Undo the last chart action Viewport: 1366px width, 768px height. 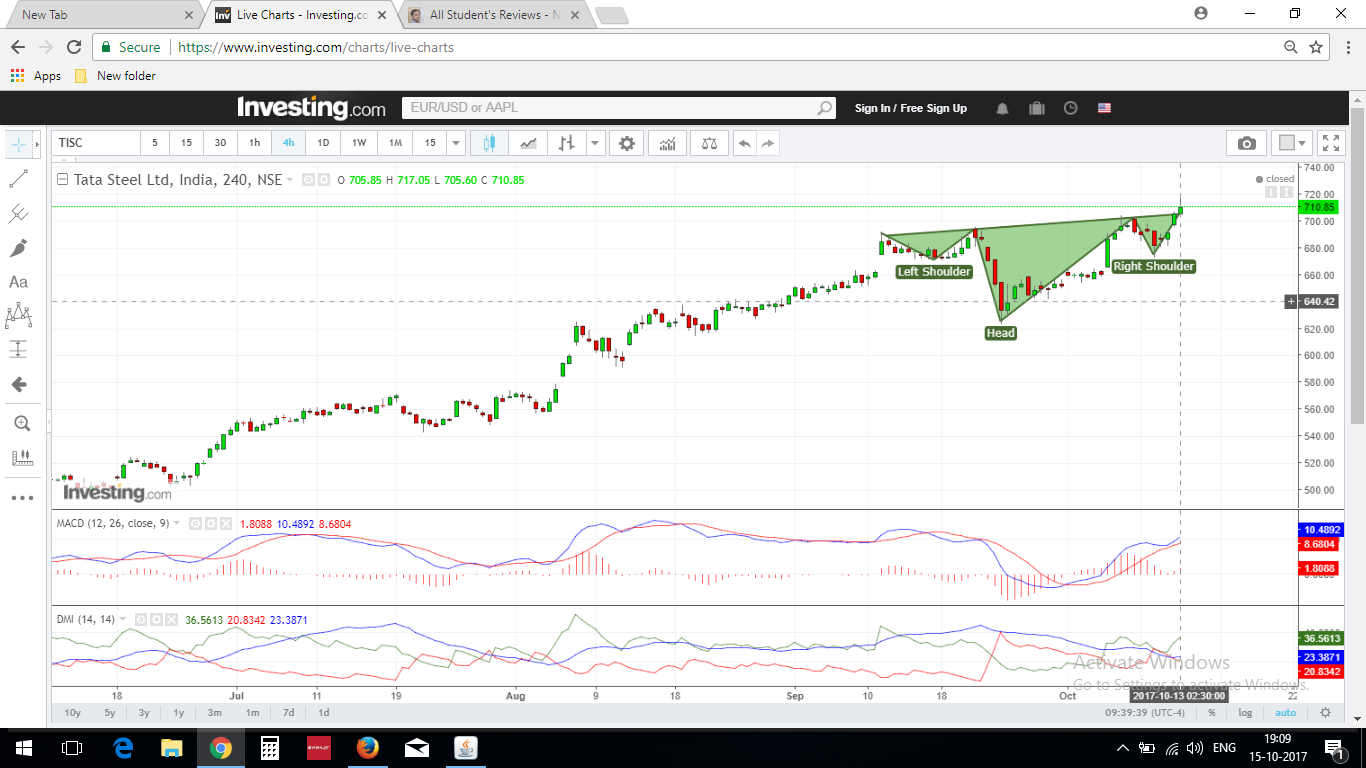(744, 143)
